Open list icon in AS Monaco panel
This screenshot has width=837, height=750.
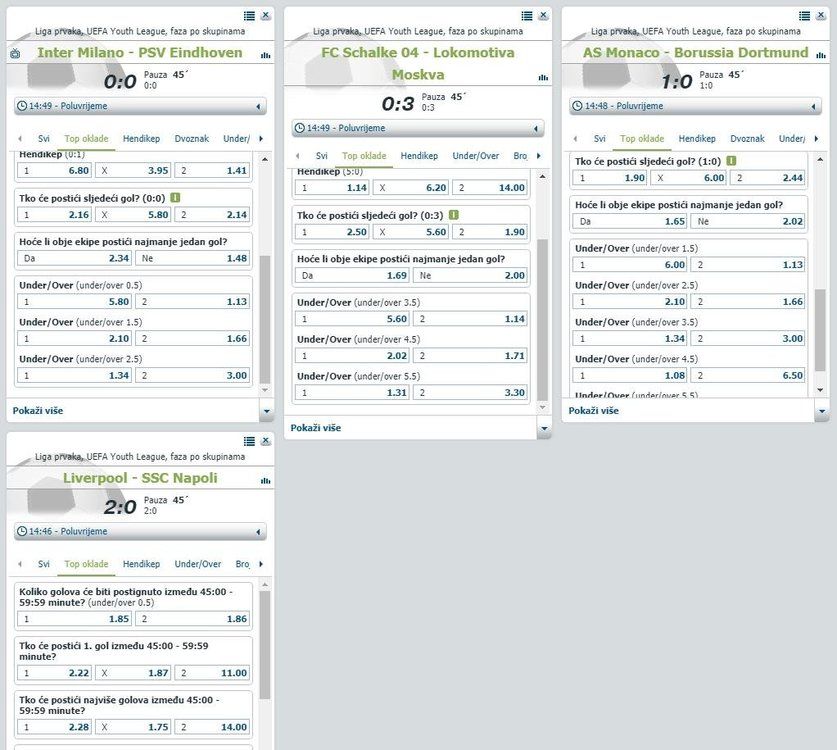(804, 16)
